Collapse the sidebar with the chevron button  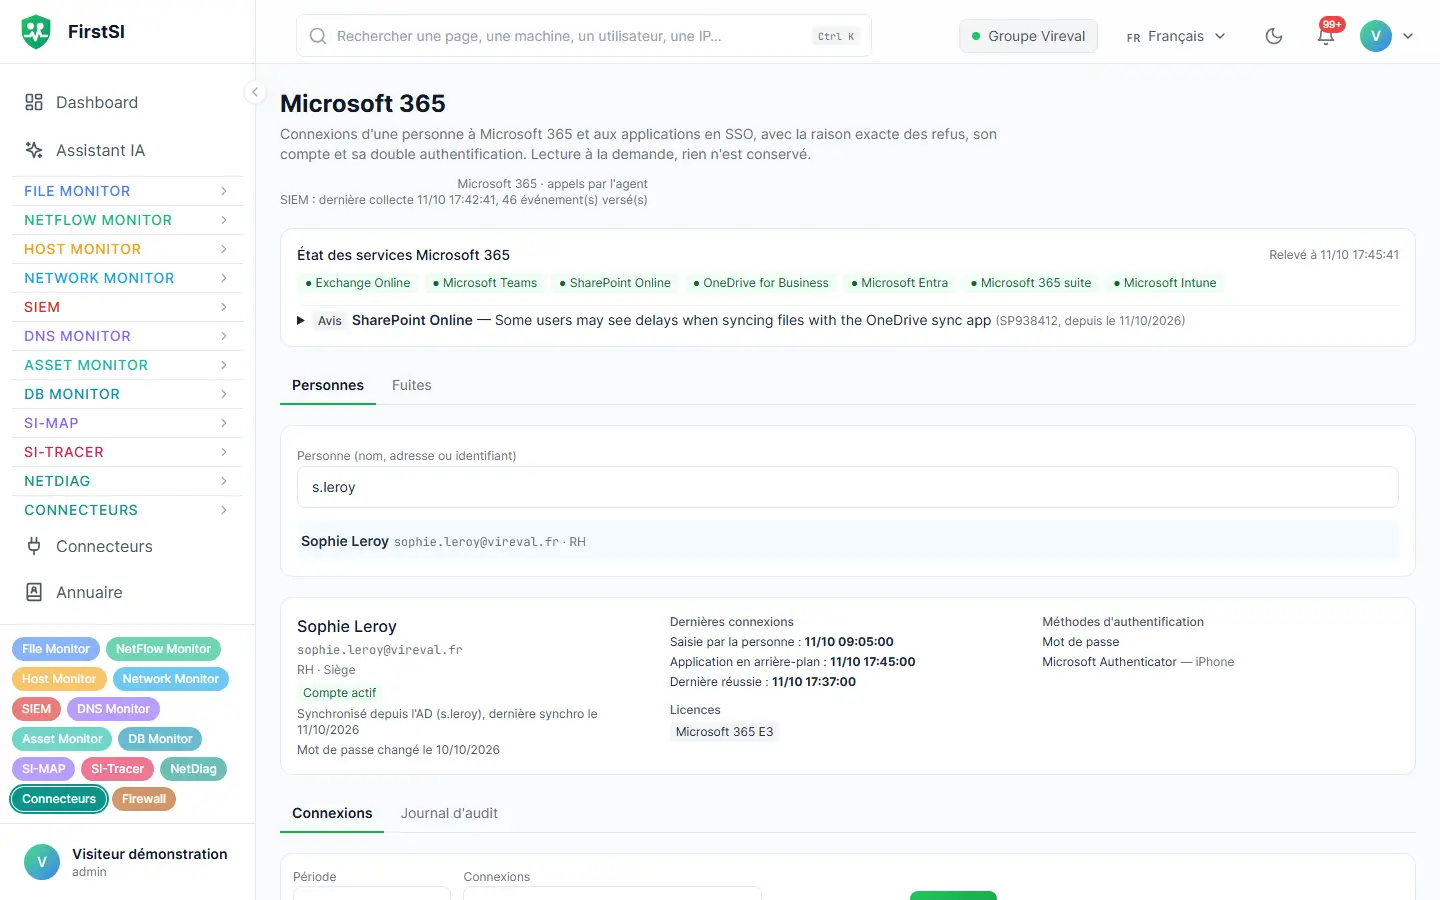point(255,92)
